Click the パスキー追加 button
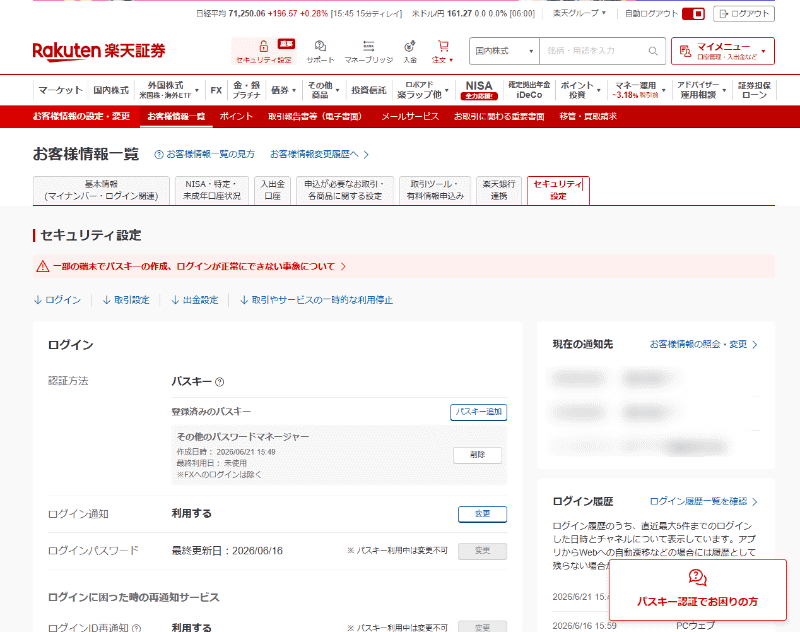This screenshot has height=632, width=800. 479,412
